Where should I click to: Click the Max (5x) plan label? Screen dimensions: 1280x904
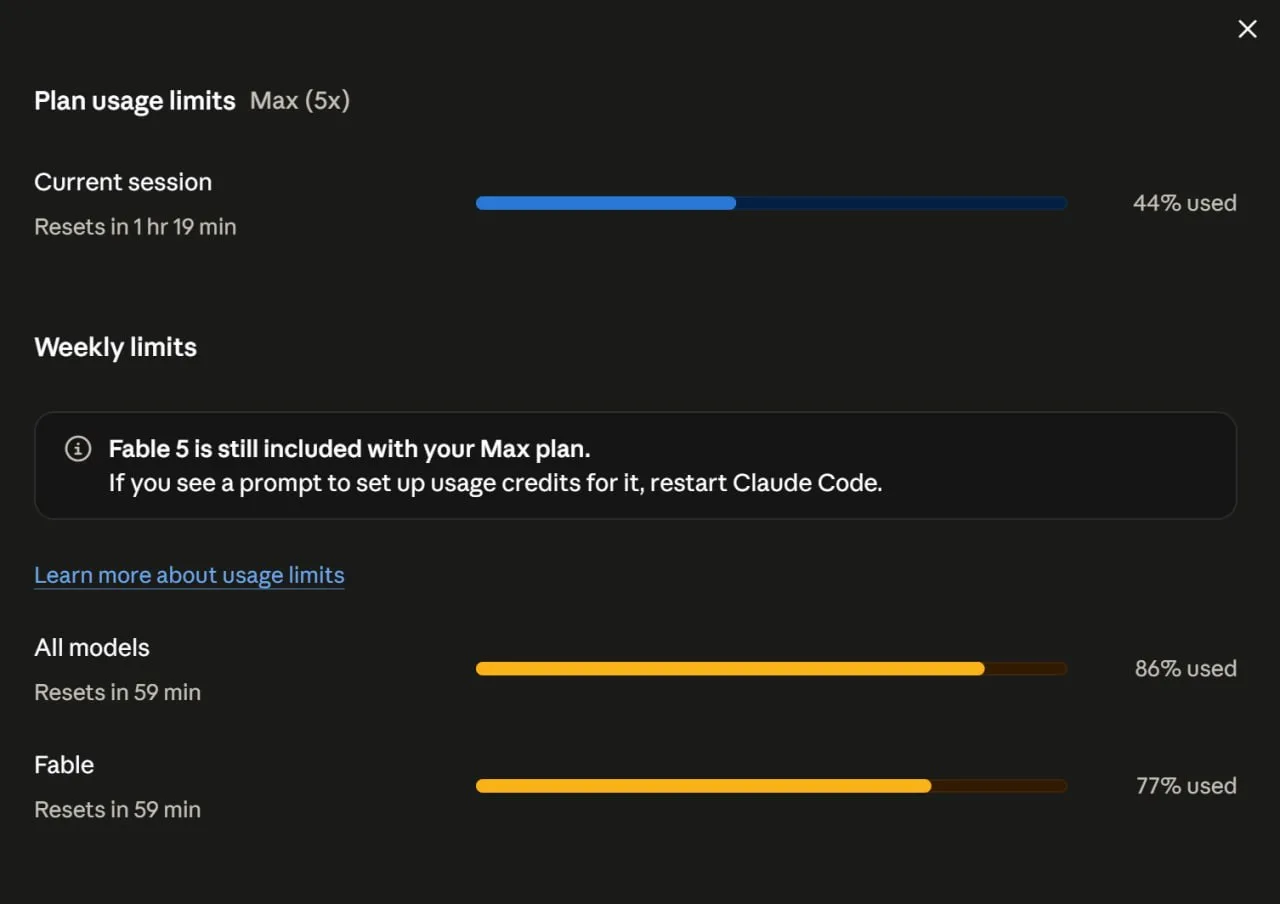click(300, 101)
